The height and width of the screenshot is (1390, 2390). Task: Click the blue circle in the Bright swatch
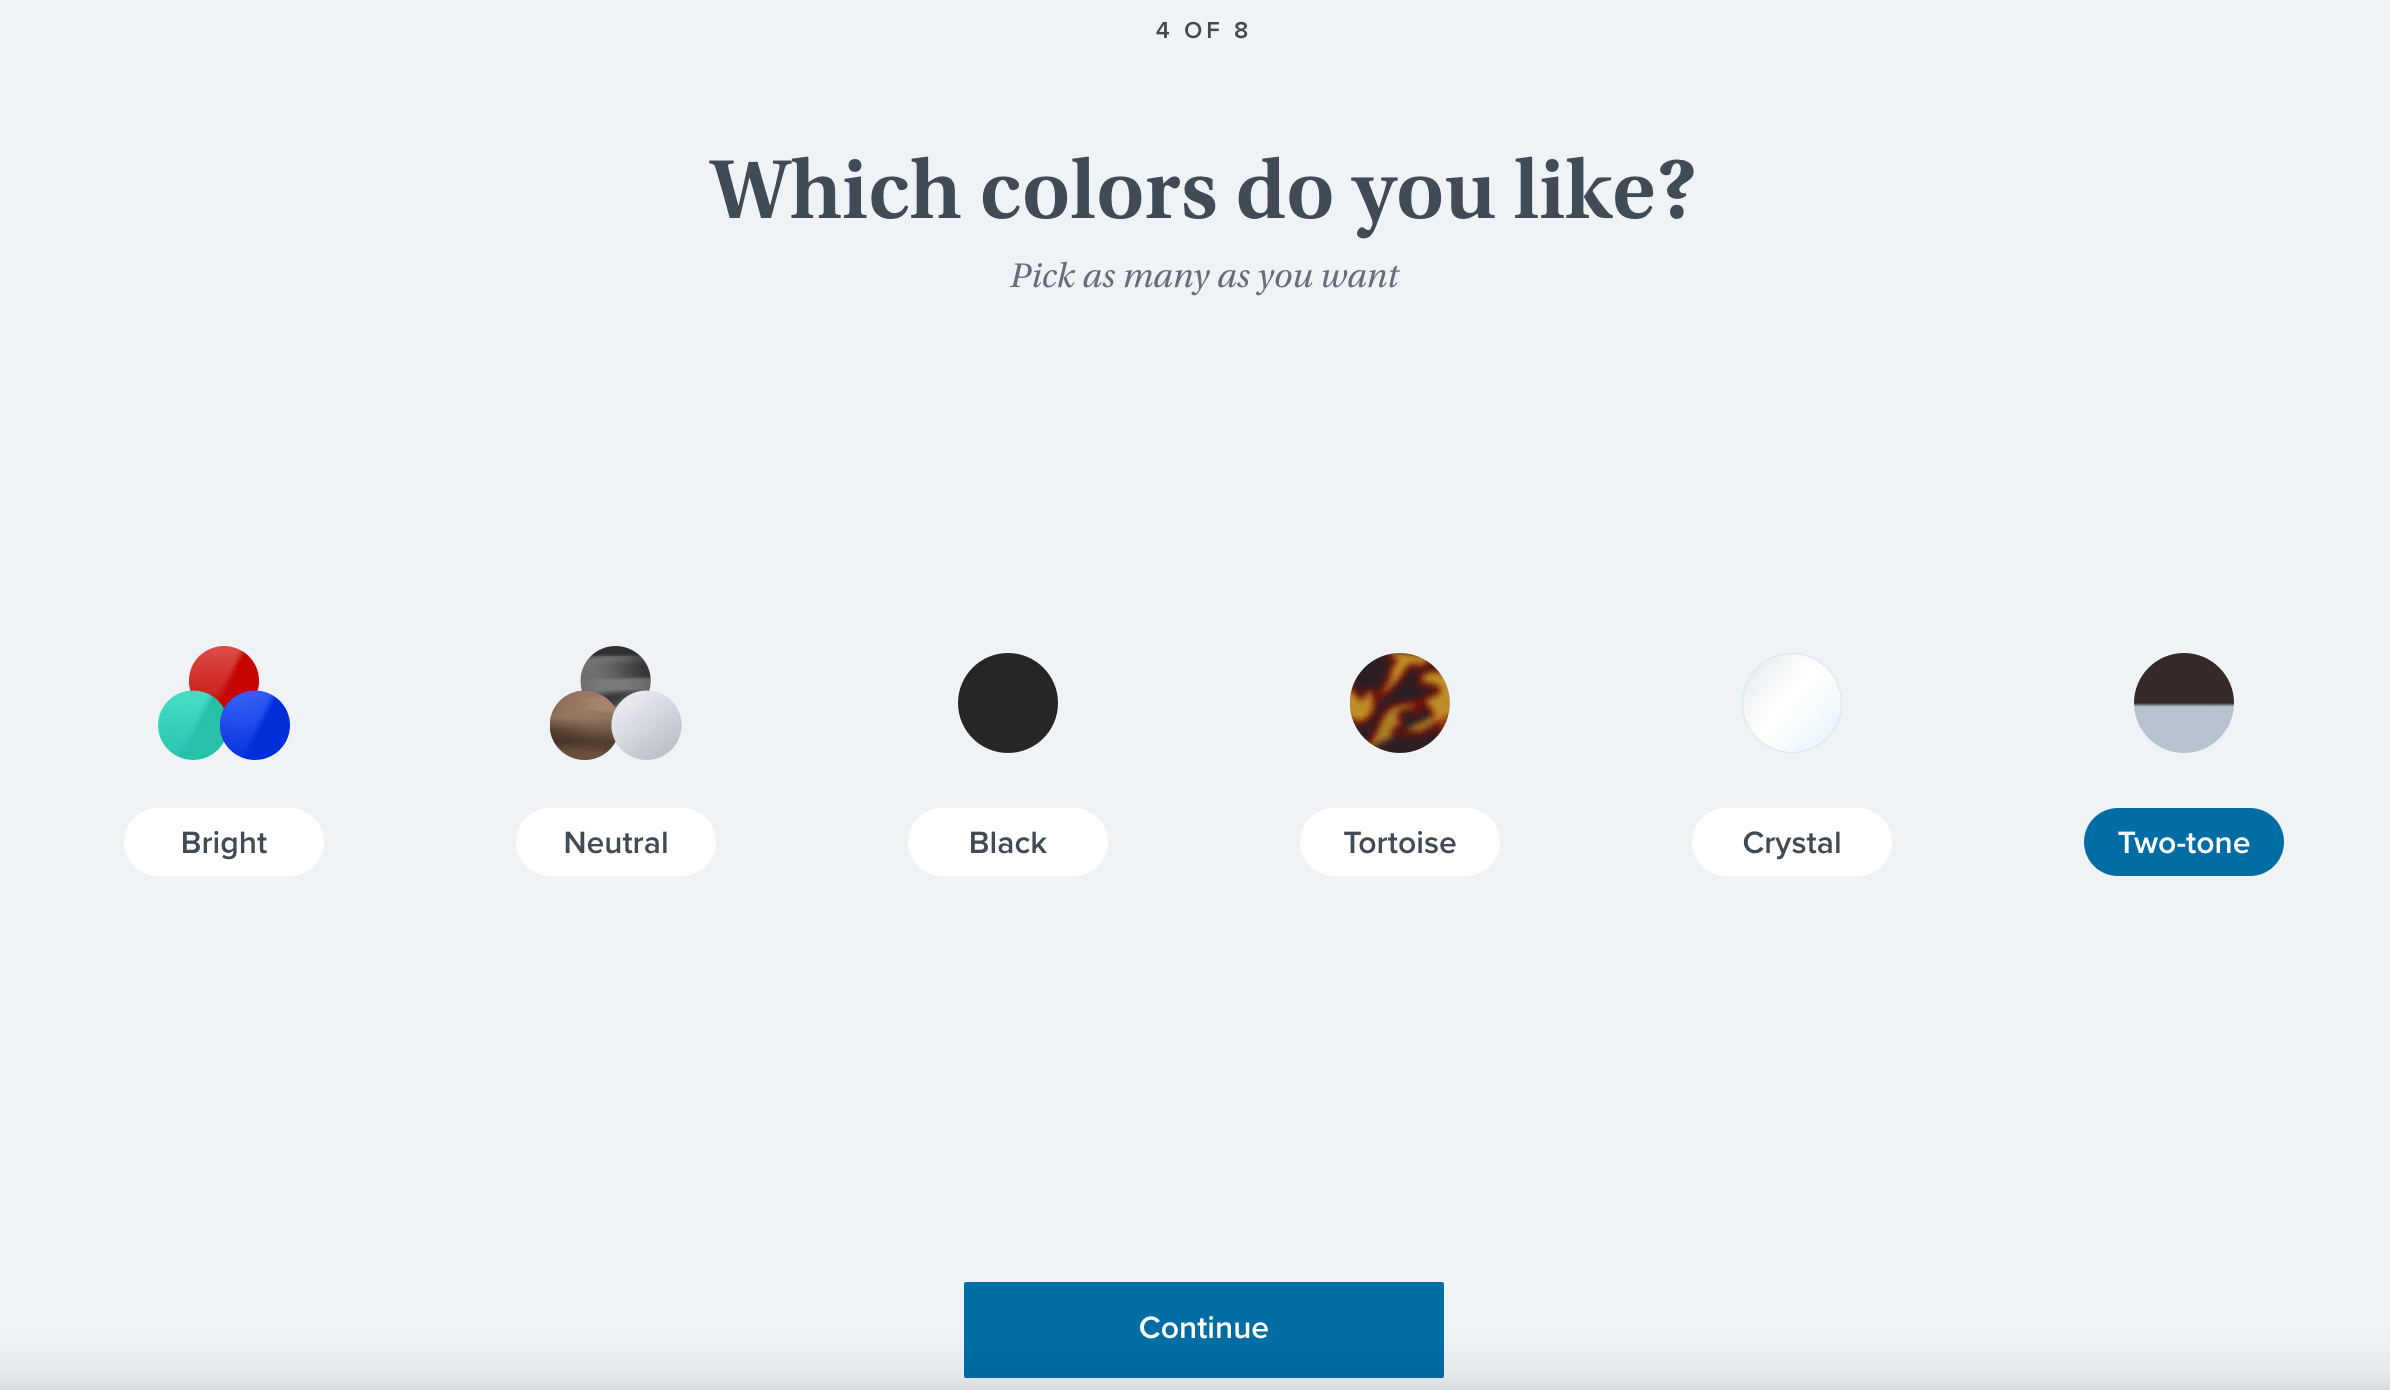(257, 726)
